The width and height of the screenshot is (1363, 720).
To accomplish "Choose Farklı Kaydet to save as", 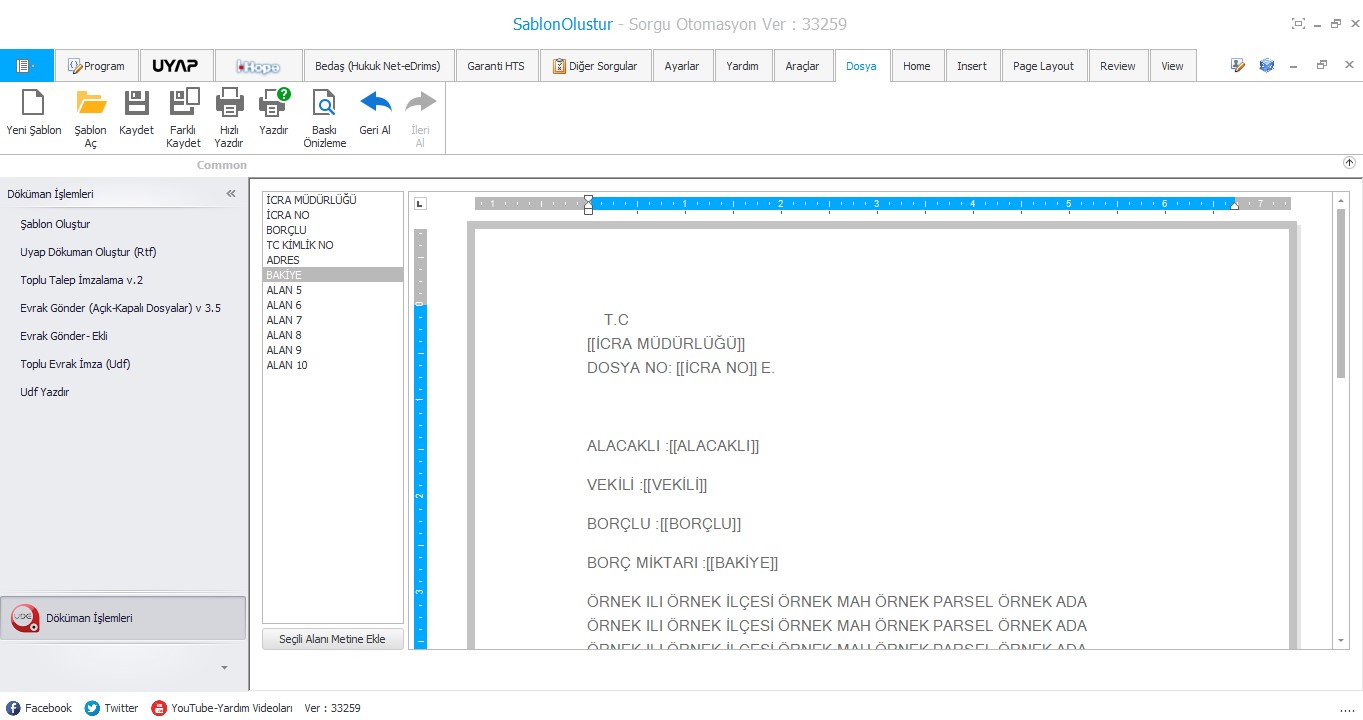I will (184, 119).
